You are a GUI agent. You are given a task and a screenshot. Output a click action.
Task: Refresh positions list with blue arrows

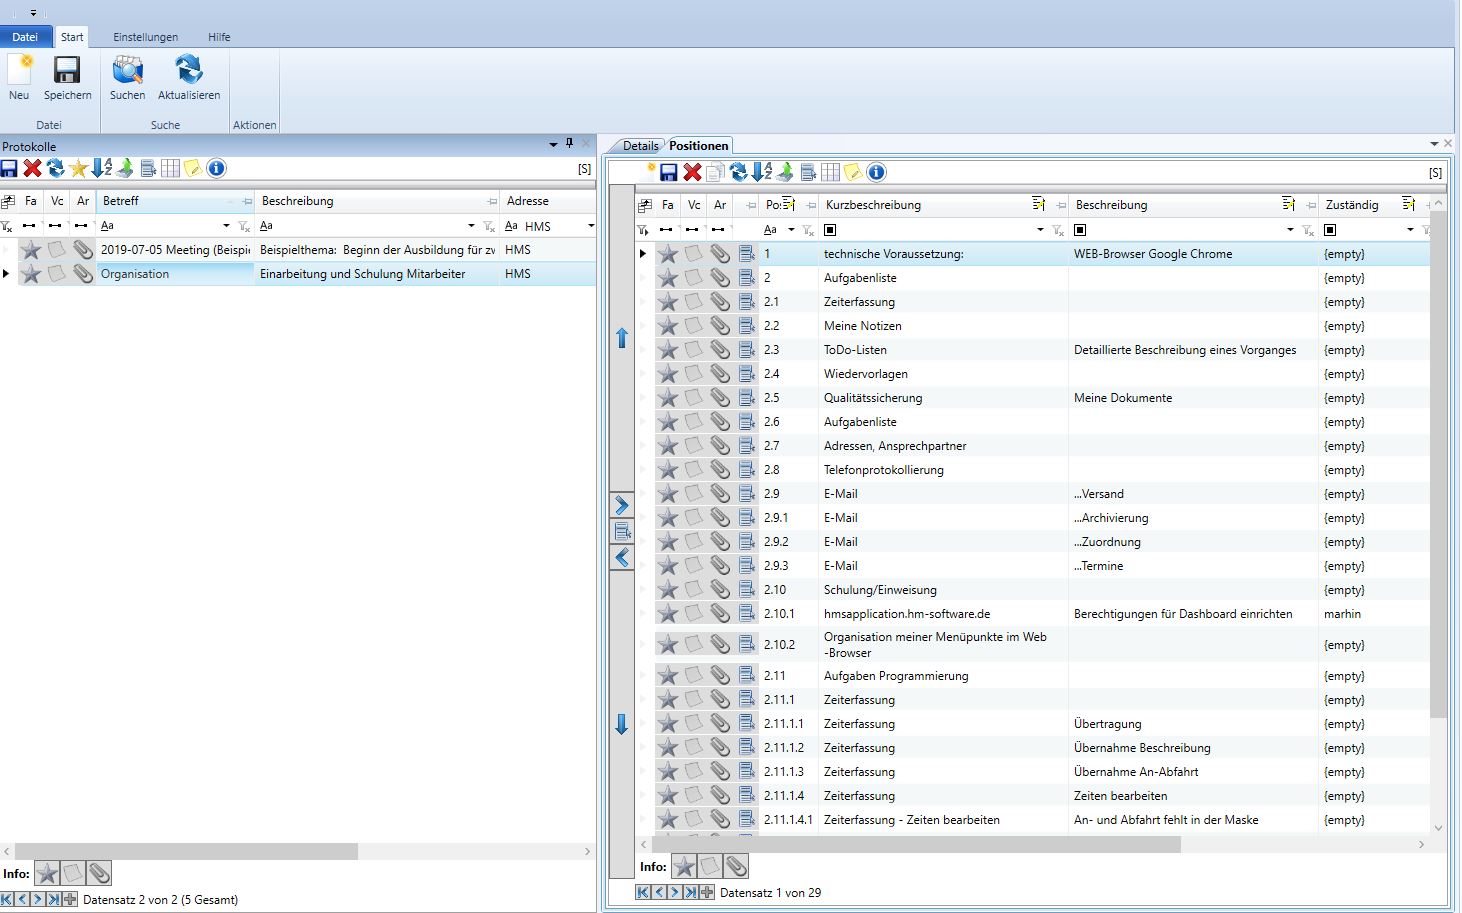click(738, 172)
